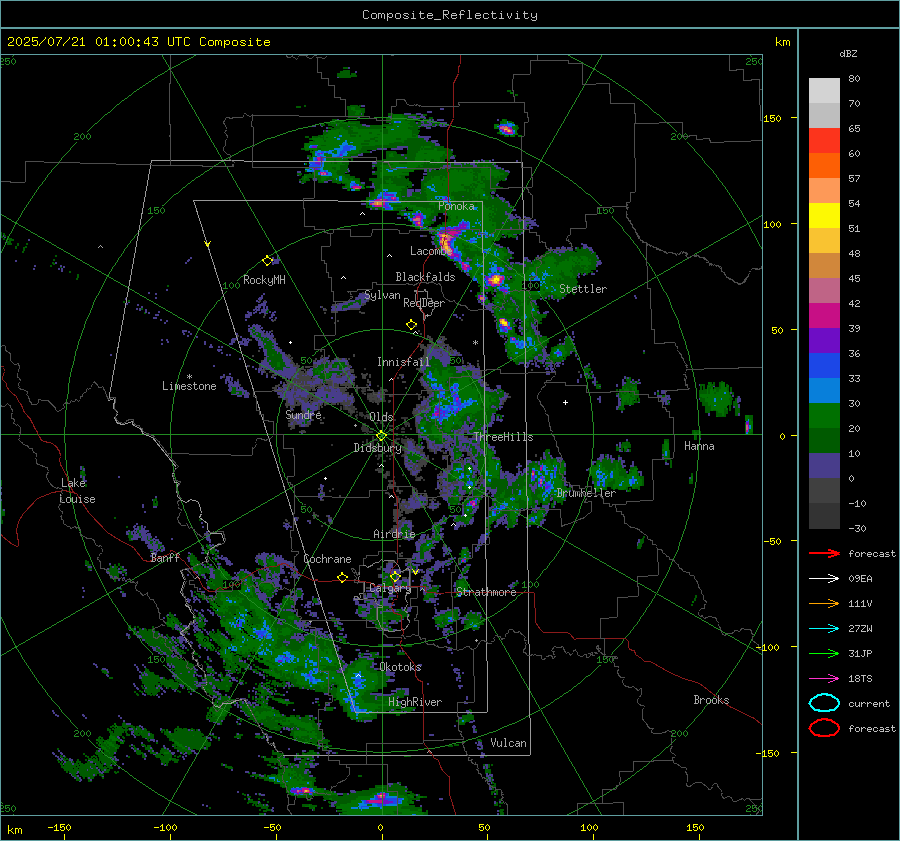This screenshot has height=841, width=900.
Task: Click the cyan 27ZW arrow legend icon
Action: tap(824, 629)
